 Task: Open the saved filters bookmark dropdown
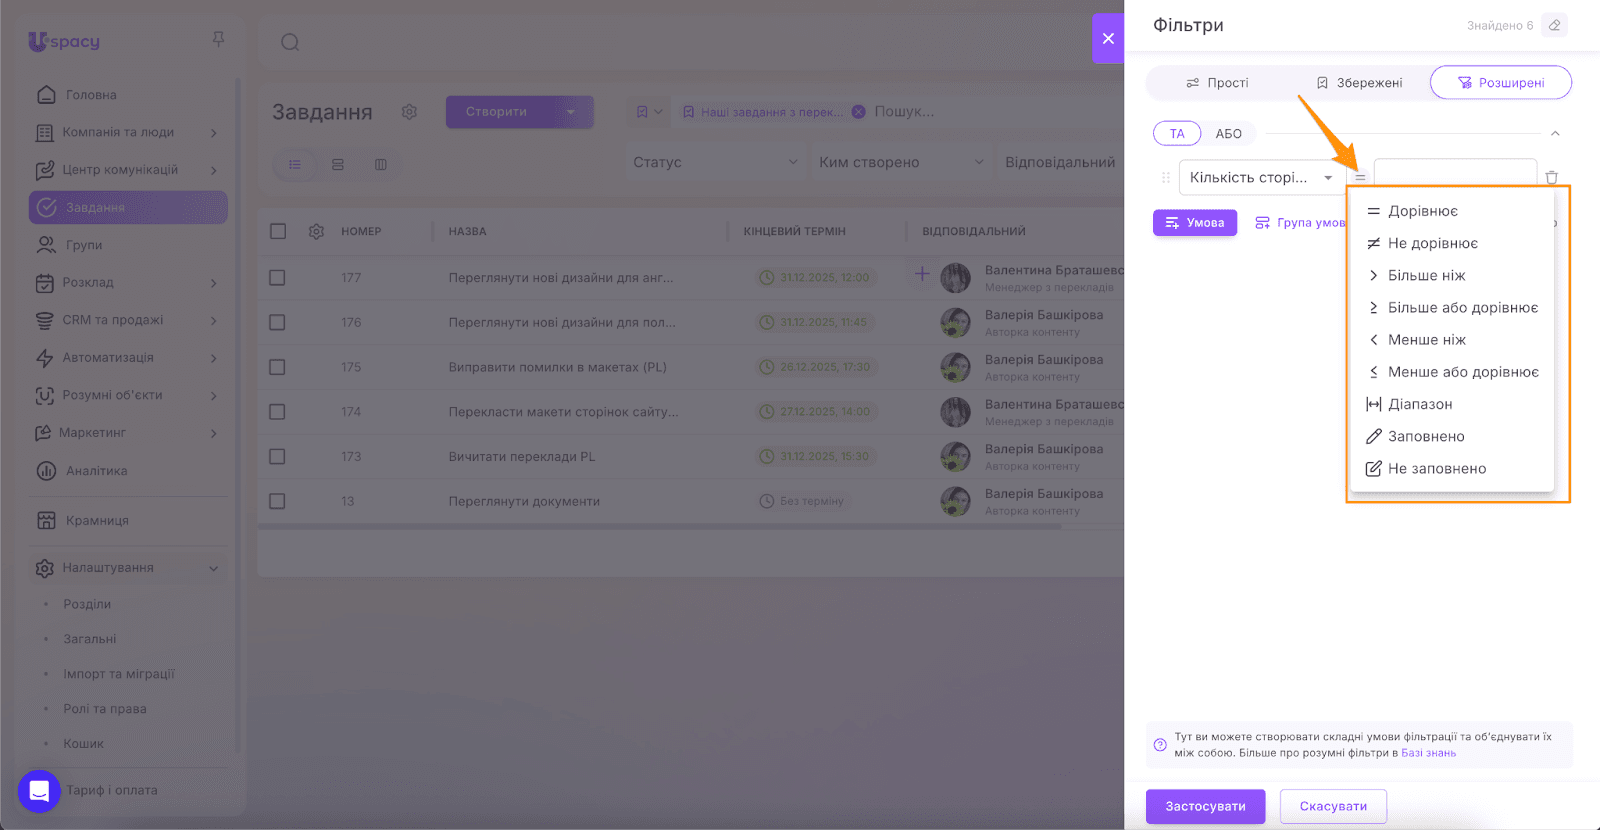tap(649, 112)
